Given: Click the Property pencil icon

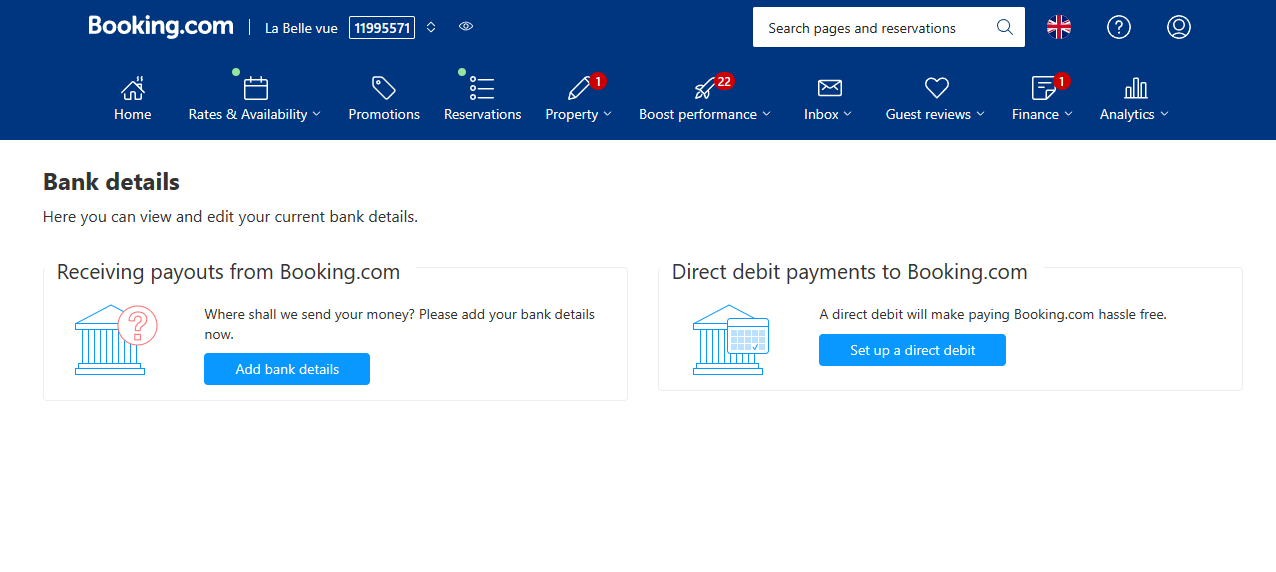Looking at the screenshot, I should point(579,88).
